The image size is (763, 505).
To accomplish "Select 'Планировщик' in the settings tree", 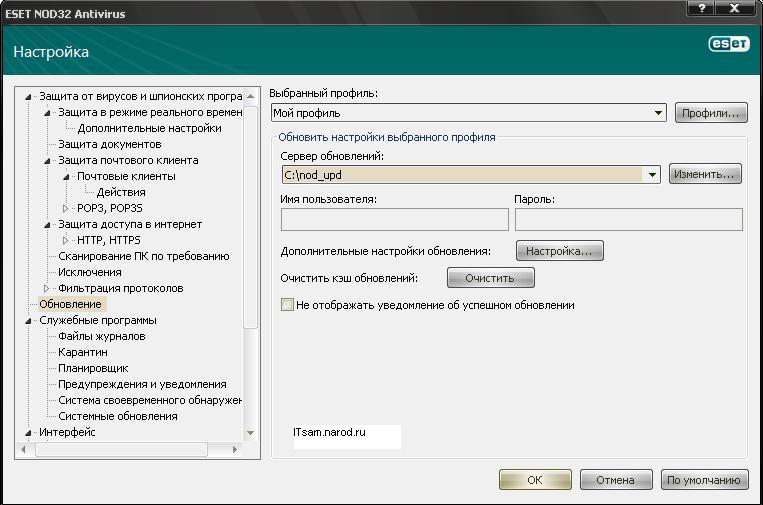I will pyautogui.click(x=93, y=368).
